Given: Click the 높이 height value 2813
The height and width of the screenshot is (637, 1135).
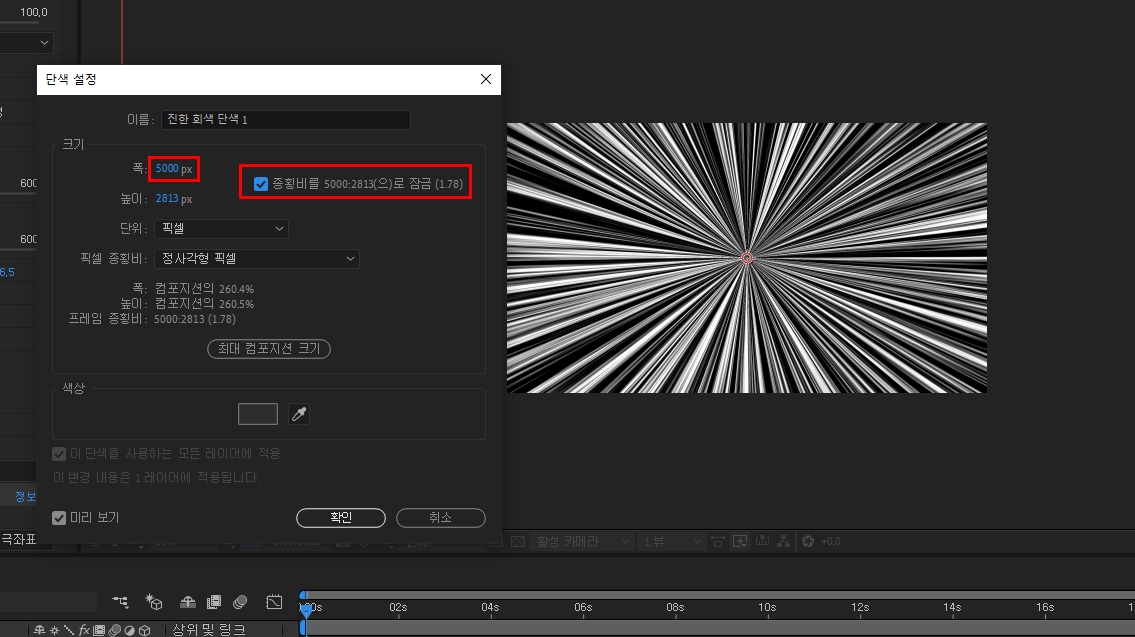Looking at the screenshot, I should coord(167,198).
